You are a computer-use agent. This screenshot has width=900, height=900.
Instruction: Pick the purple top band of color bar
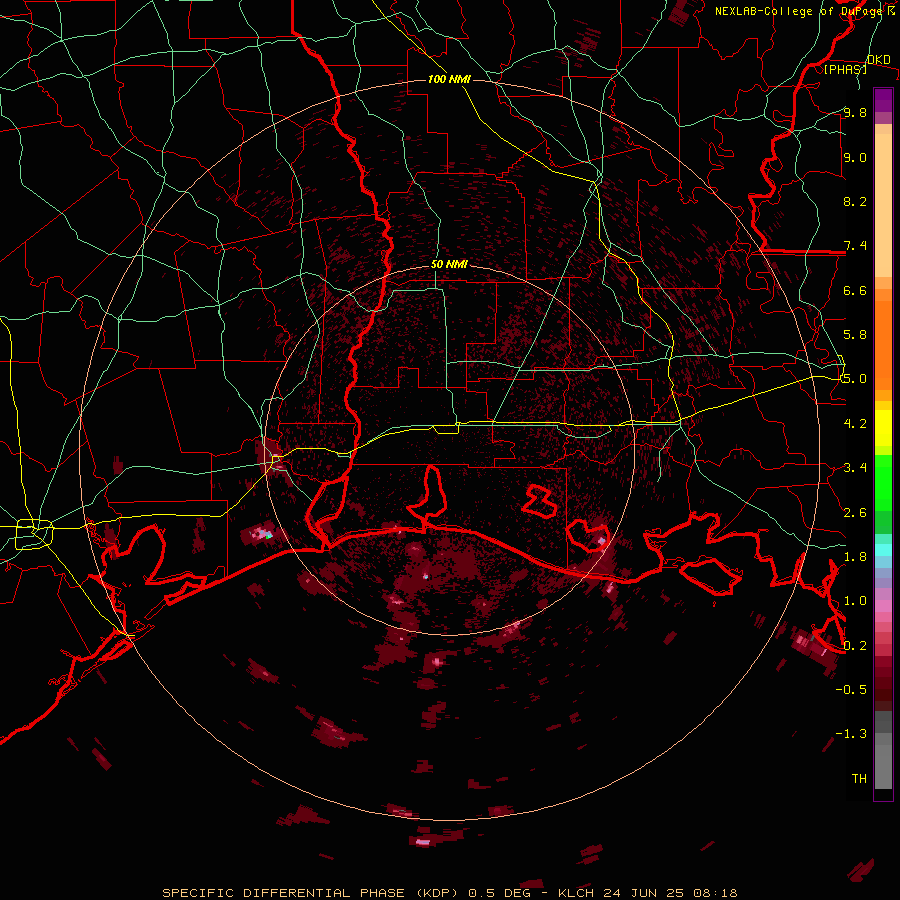tap(883, 100)
